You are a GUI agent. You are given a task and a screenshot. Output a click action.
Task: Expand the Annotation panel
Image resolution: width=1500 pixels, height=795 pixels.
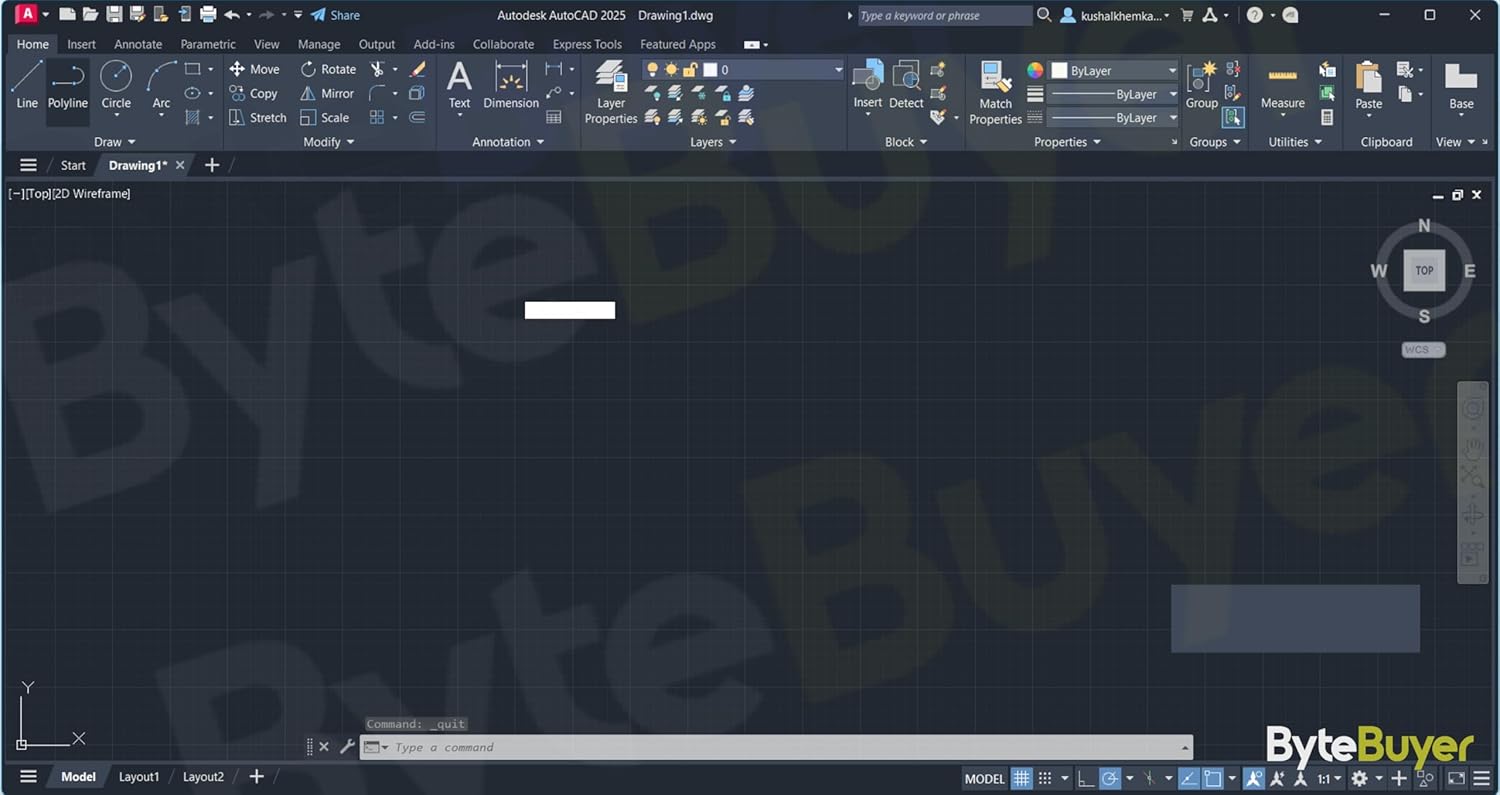point(508,142)
